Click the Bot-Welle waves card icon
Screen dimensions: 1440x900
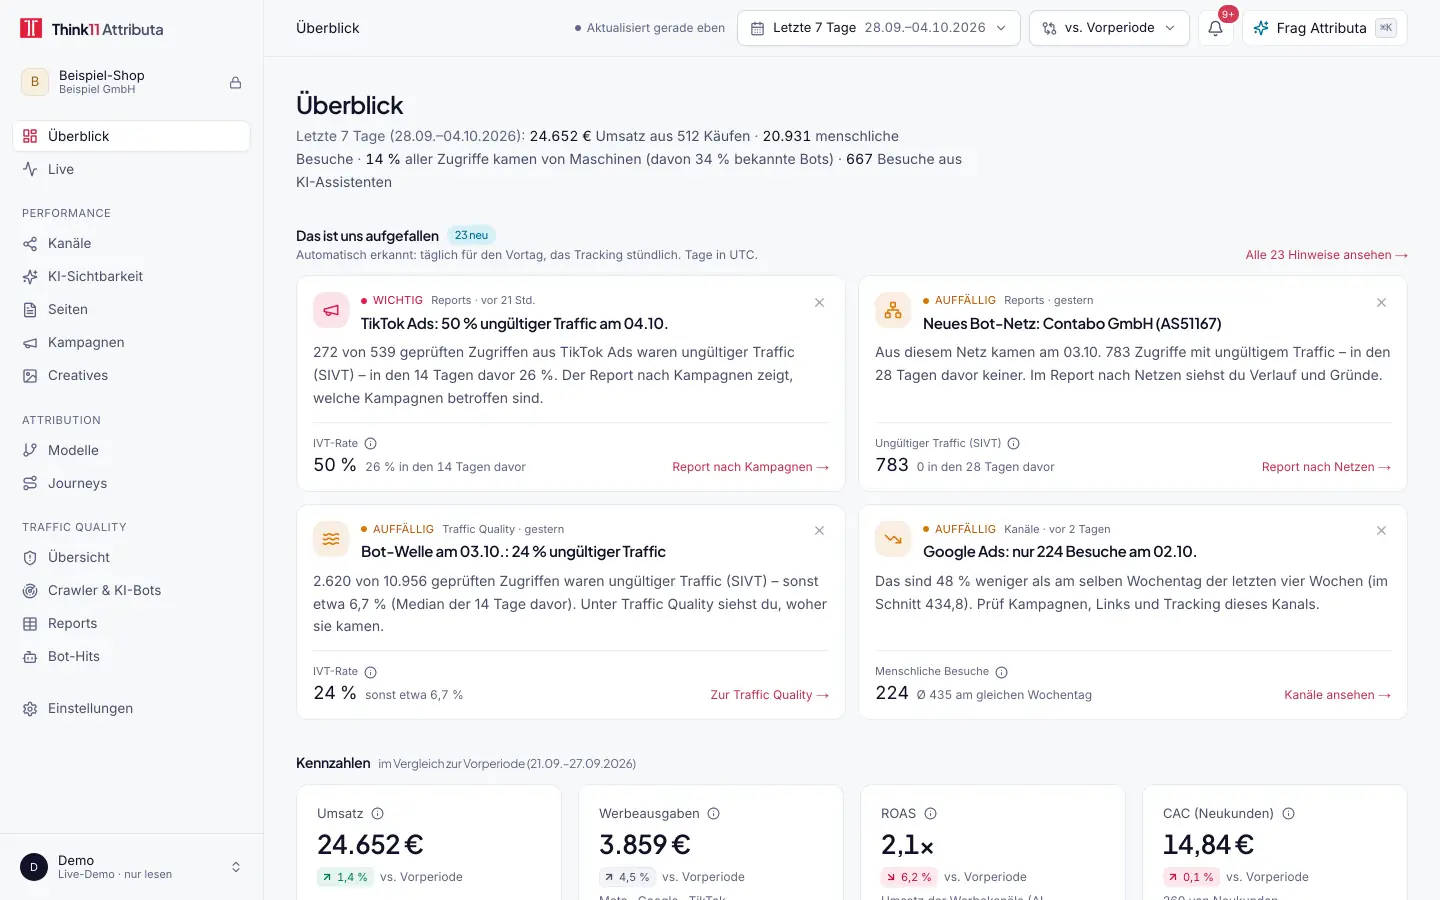click(331, 539)
